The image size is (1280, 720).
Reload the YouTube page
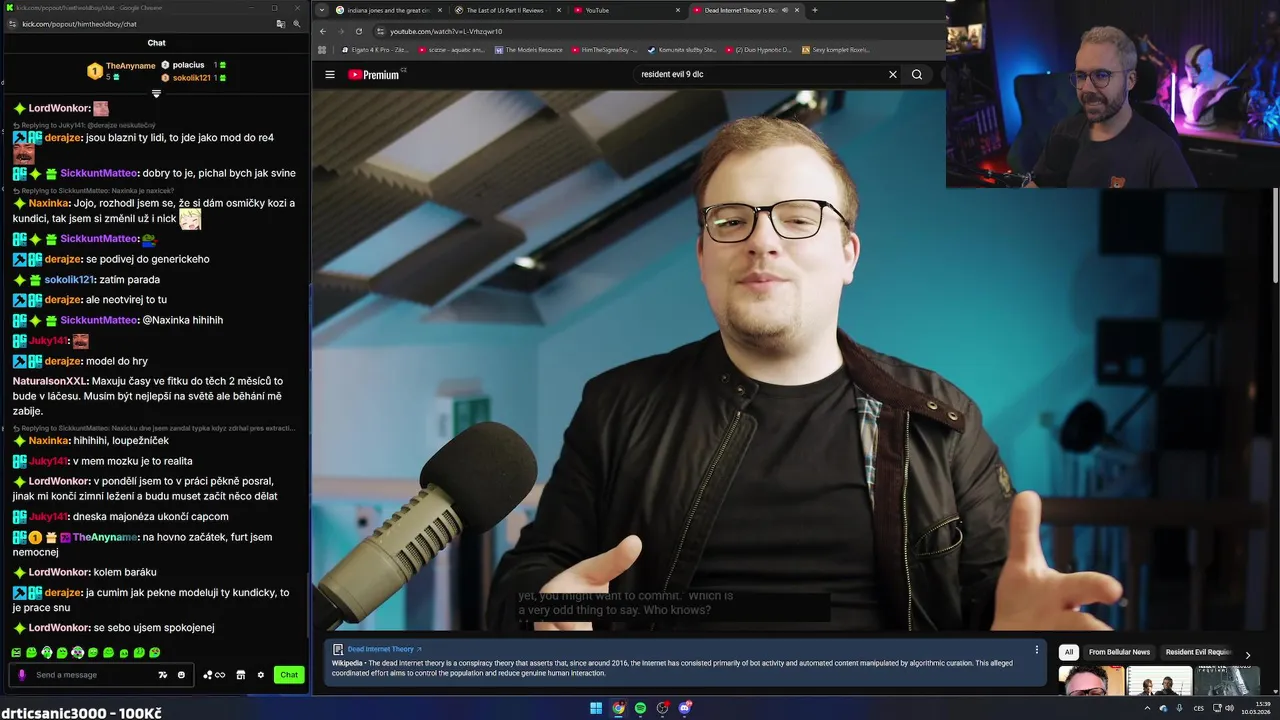coord(359,31)
